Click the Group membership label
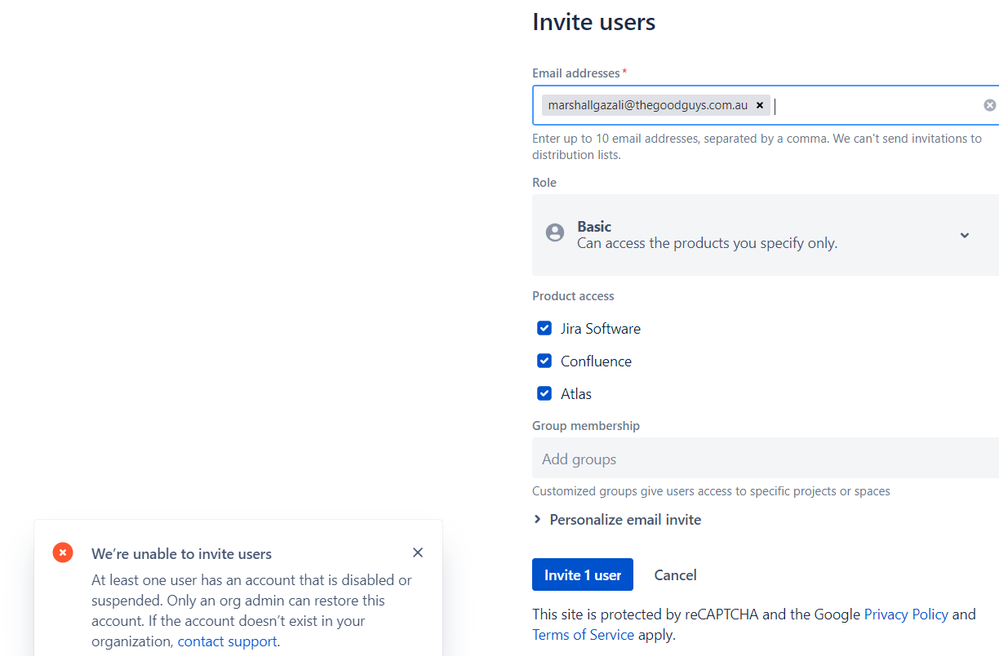 click(586, 426)
